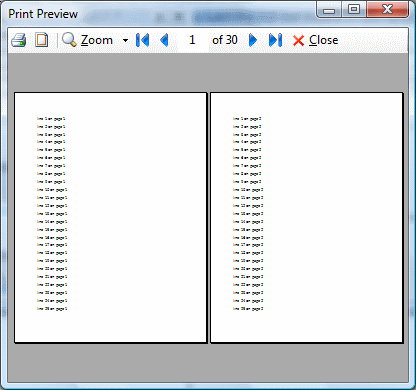The height and width of the screenshot is (390, 416).
Task: Advance to the next page
Action: pos(253,40)
